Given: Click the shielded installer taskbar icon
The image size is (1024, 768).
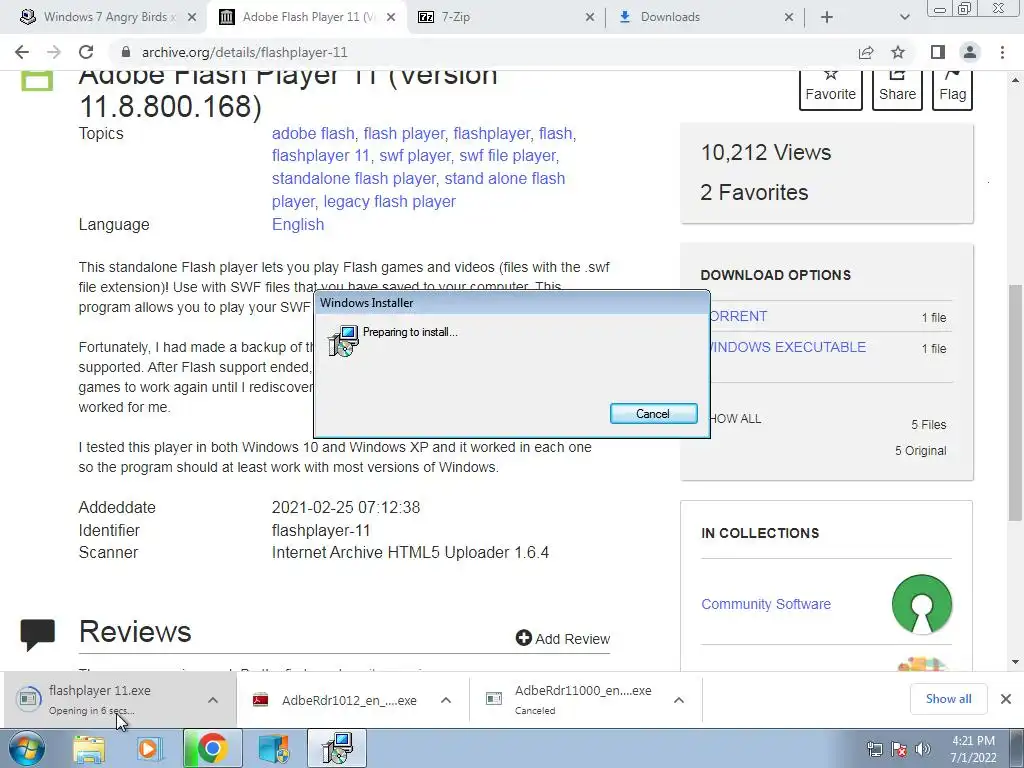Looking at the screenshot, I should click(x=274, y=748).
